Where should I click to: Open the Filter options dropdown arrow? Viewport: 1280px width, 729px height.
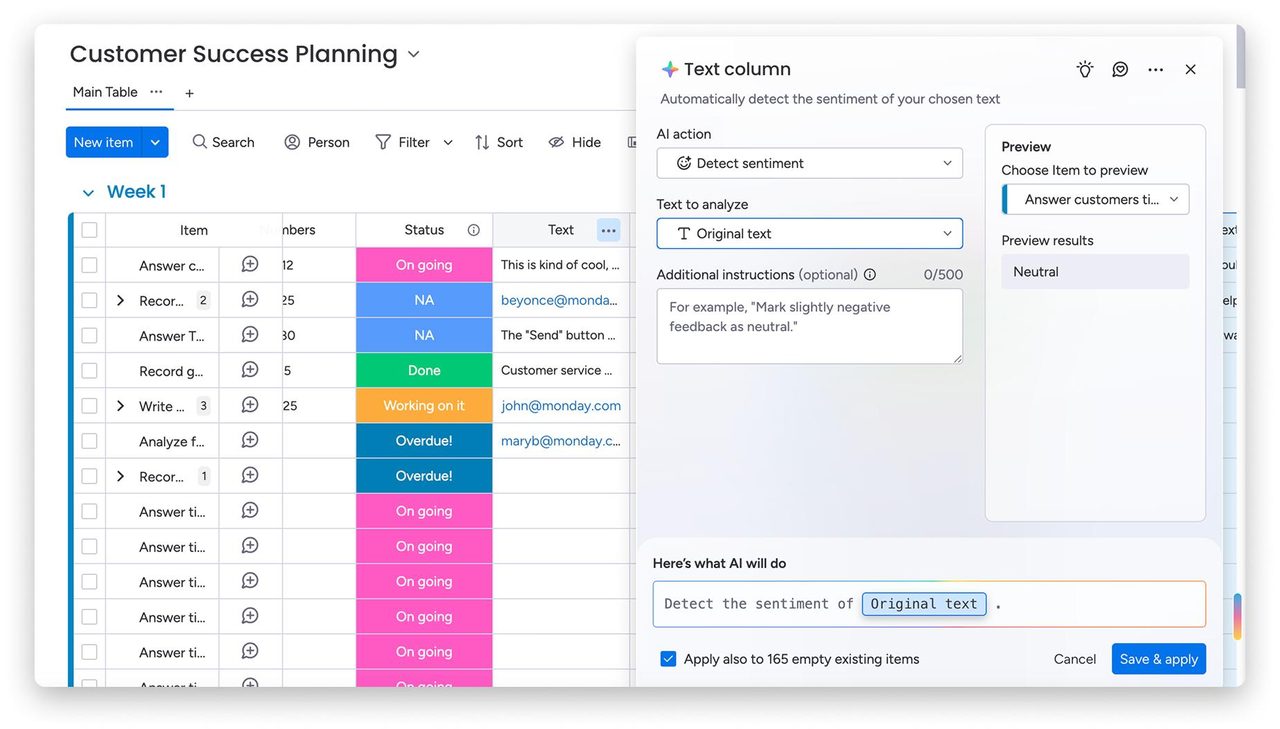[x=448, y=142]
